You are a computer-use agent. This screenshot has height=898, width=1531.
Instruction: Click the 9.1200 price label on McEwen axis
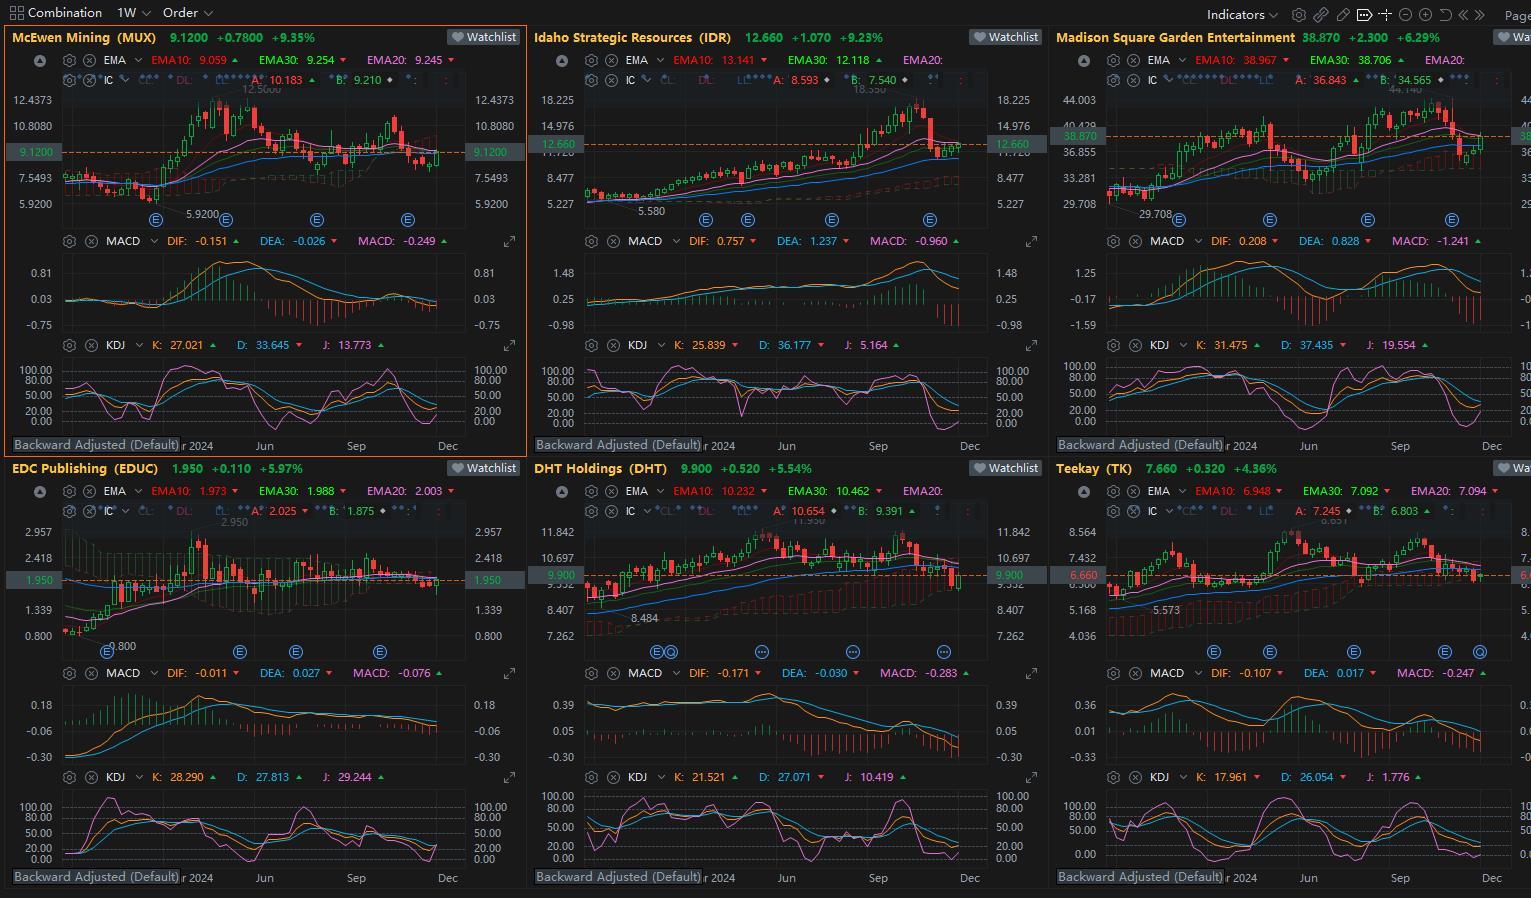tap(33, 152)
